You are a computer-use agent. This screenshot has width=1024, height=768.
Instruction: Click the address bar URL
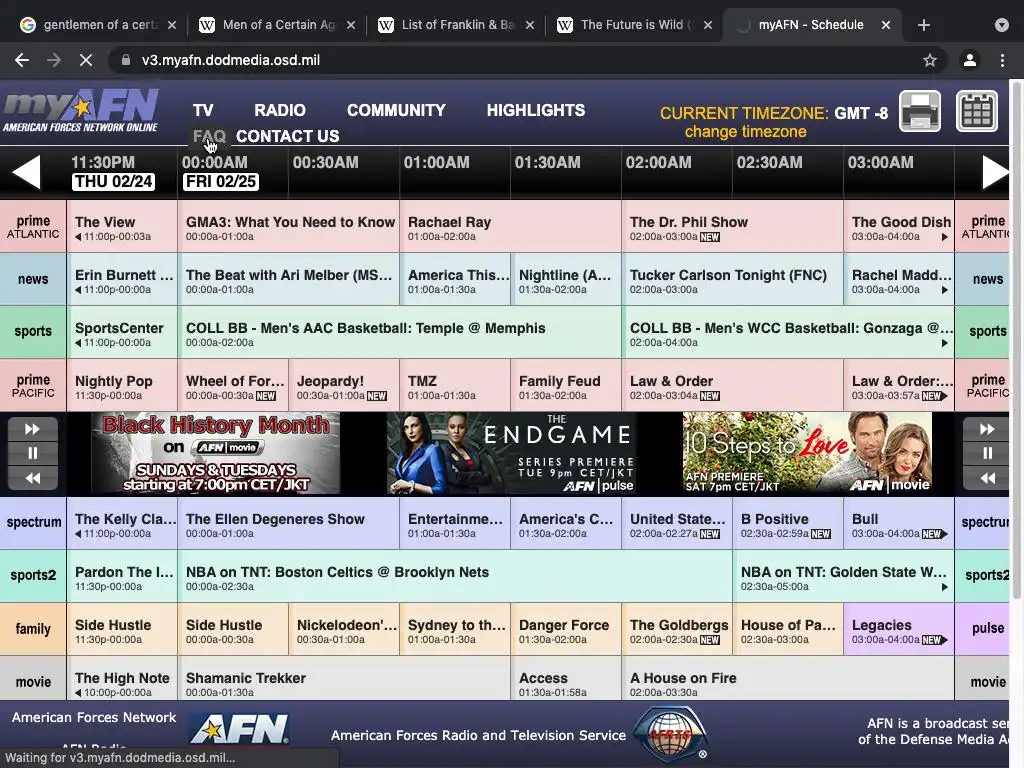231,60
